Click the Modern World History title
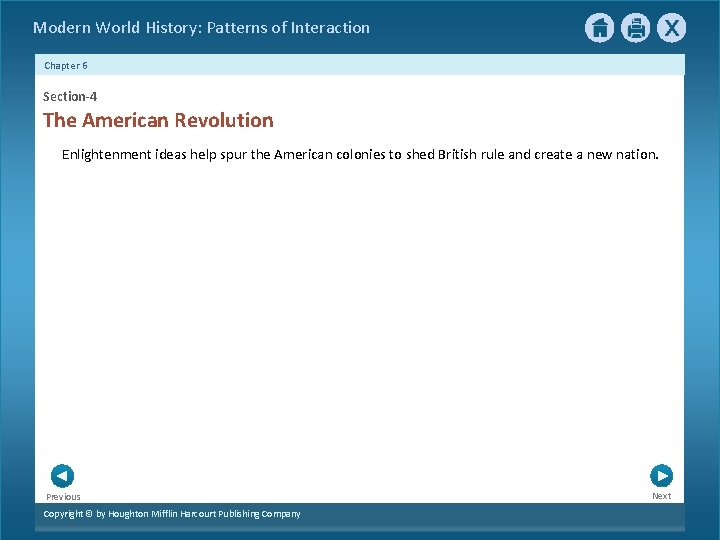This screenshot has width=720, height=540. click(x=202, y=28)
